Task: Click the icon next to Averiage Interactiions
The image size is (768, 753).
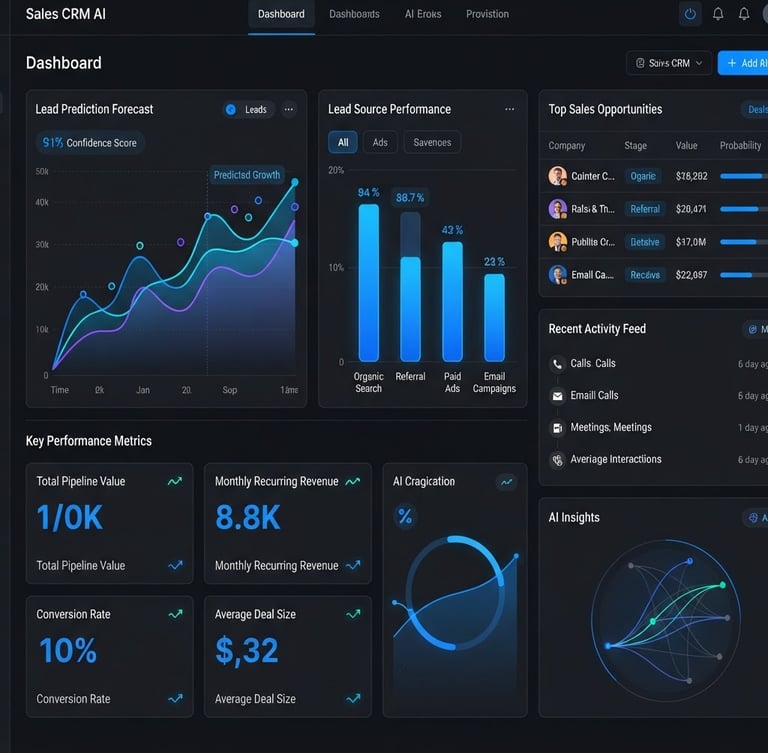Action: 557,460
